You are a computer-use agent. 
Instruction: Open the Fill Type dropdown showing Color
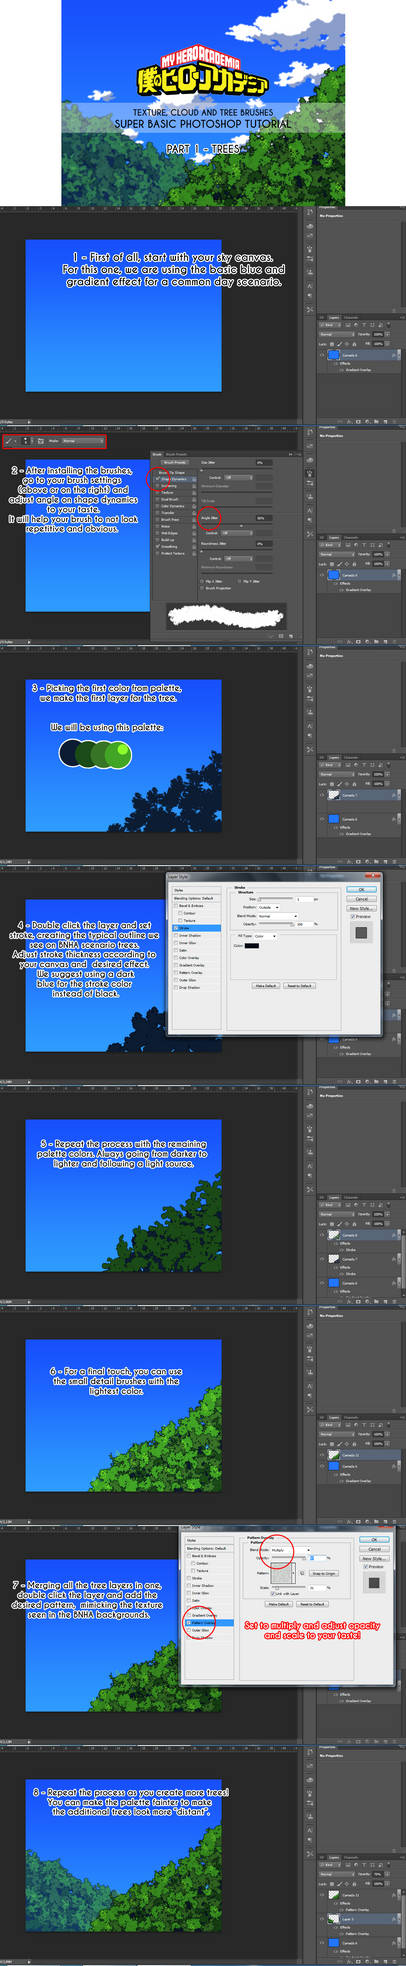click(265, 936)
